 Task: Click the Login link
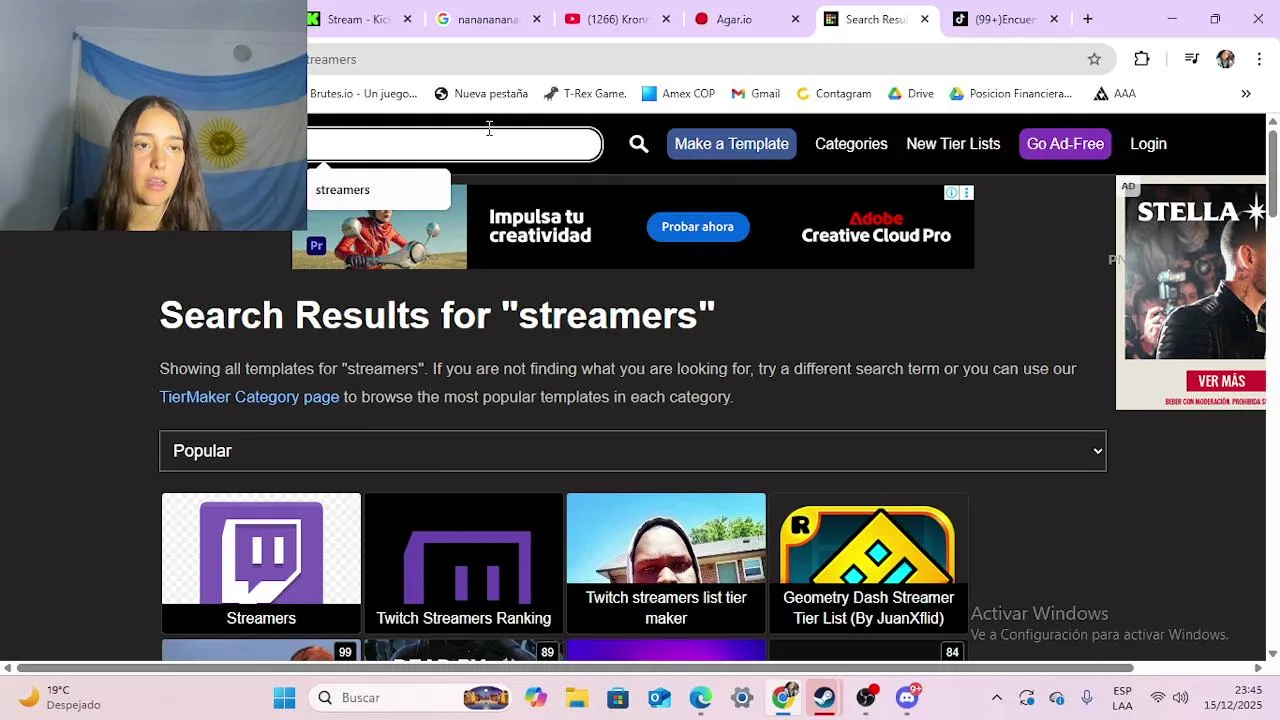1148,144
